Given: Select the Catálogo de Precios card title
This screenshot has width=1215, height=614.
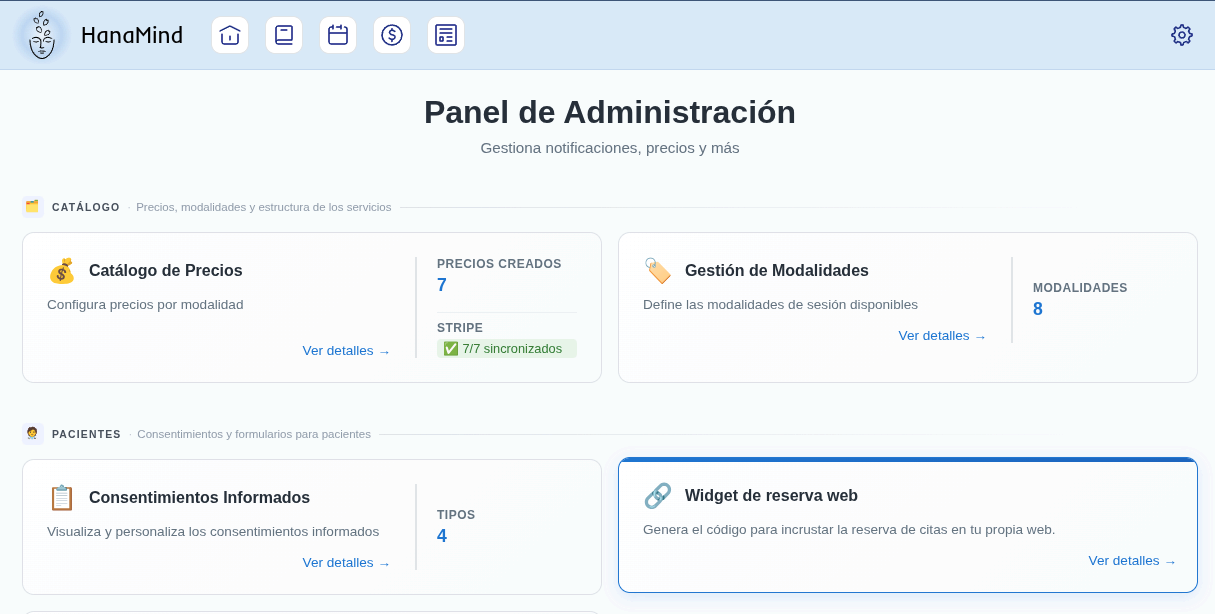Looking at the screenshot, I should [x=166, y=271].
